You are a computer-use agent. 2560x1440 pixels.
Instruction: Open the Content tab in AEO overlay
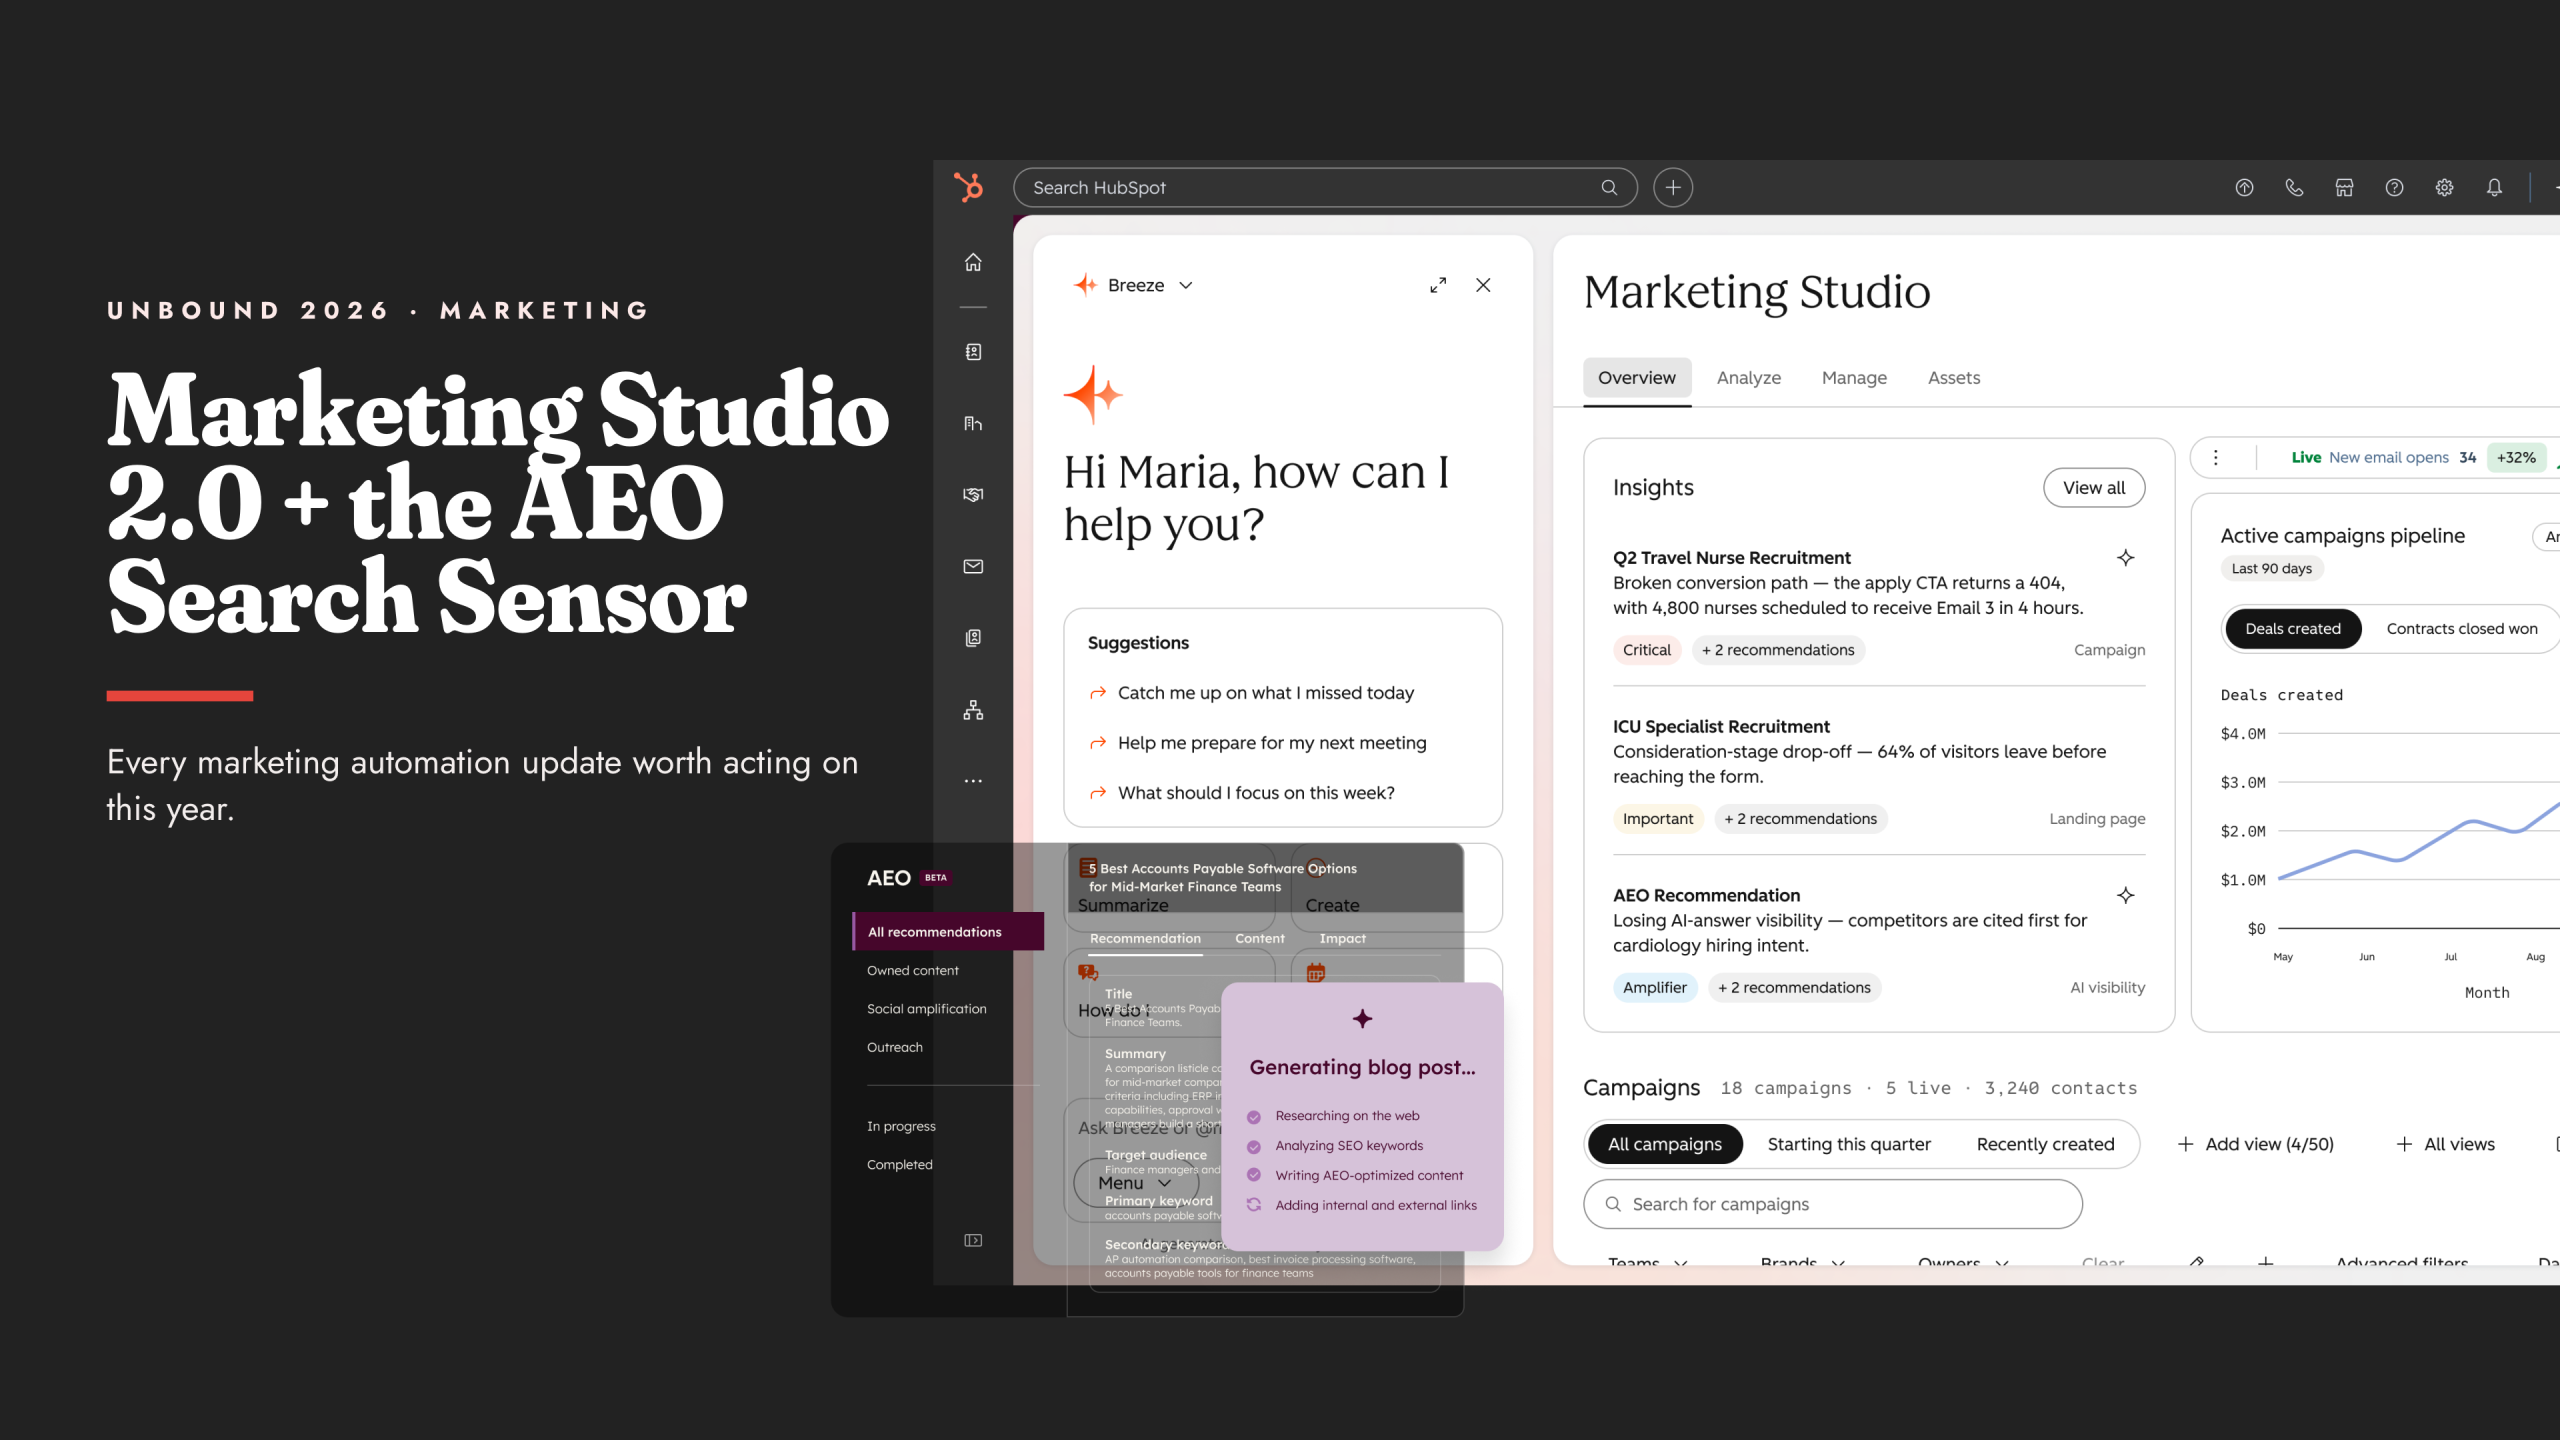pos(1259,939)
